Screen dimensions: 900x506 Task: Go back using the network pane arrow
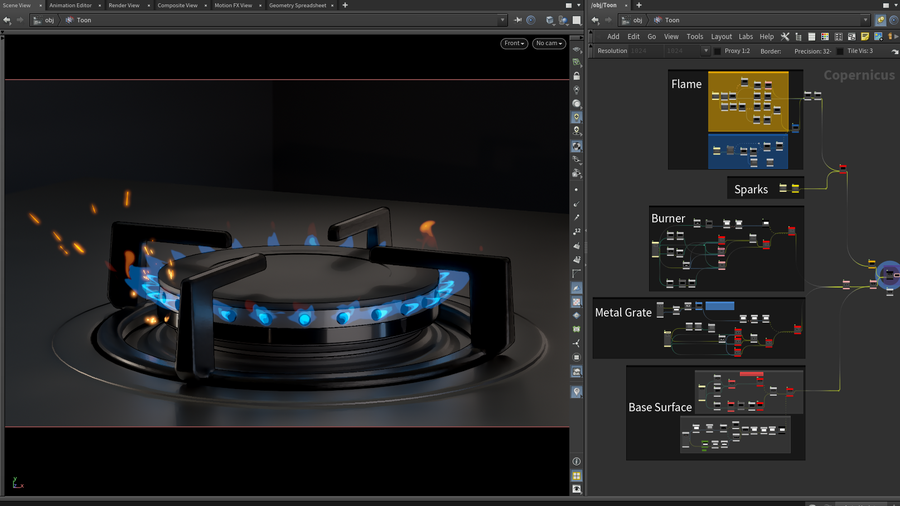click(x=596, y=20)
